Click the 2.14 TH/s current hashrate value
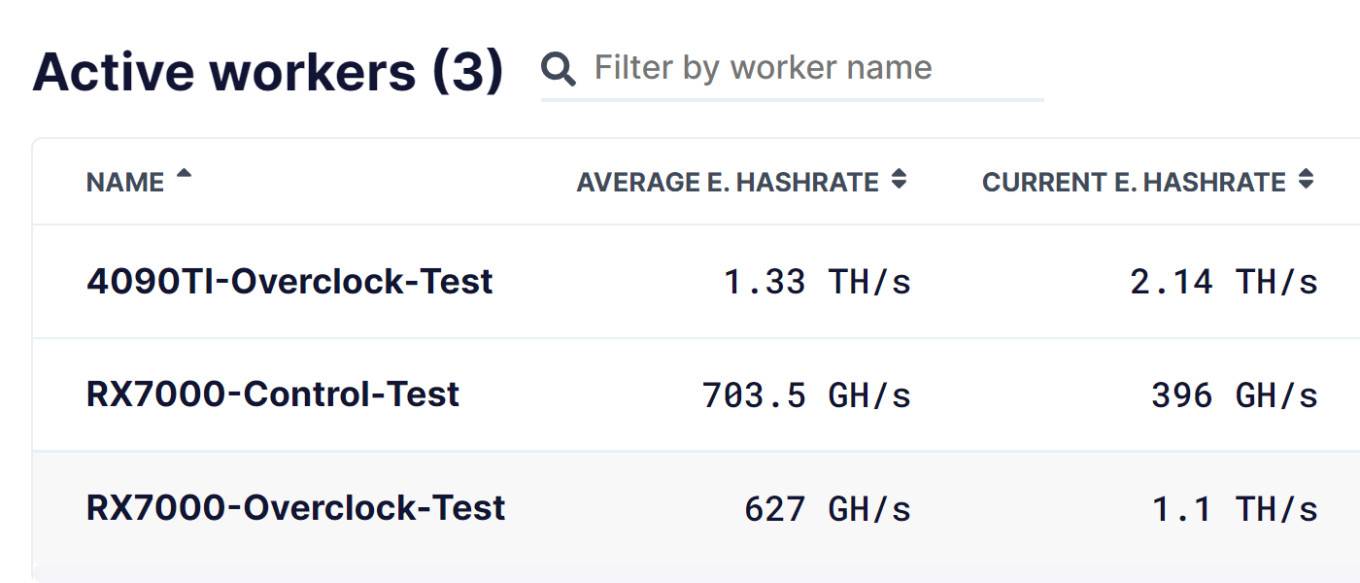Viewport: 1360px width, 583px height. pyautogui.click(x=1223, y=283)
